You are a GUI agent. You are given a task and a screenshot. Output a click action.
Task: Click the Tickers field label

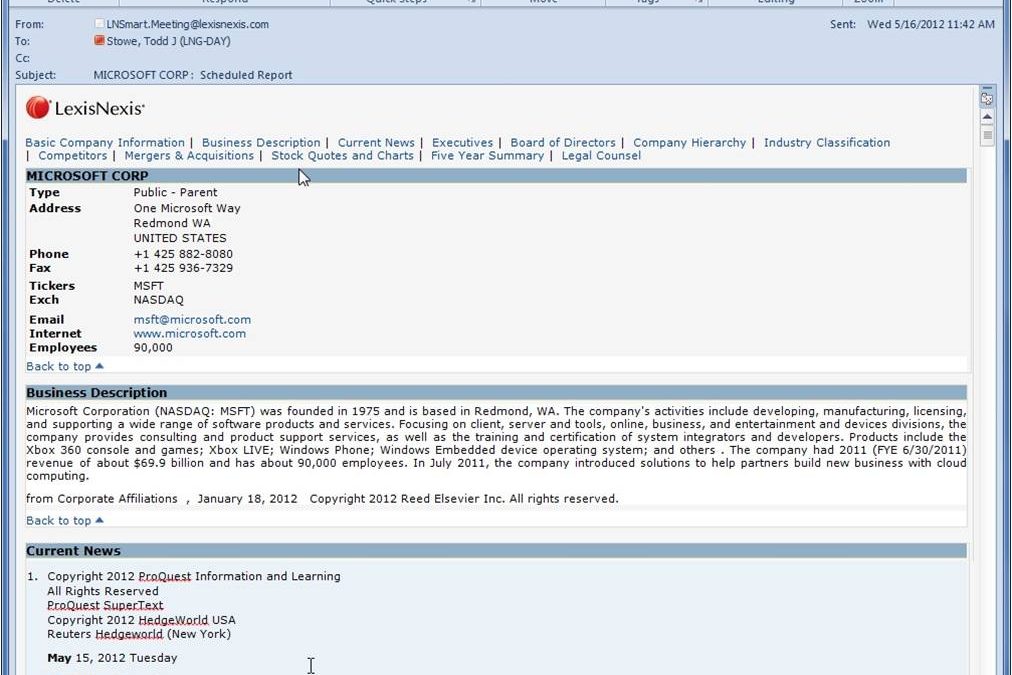point(52,286)
